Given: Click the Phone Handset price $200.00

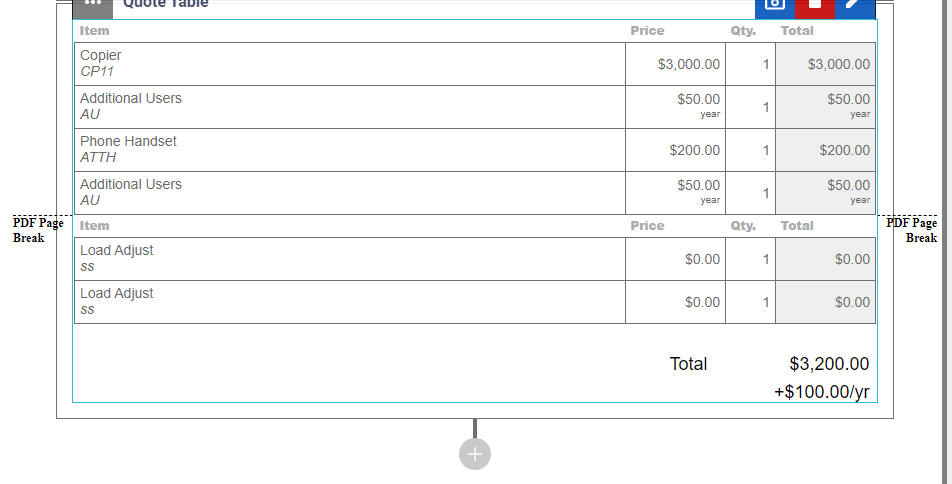Looking at the screenshot, I should [695, 150].
